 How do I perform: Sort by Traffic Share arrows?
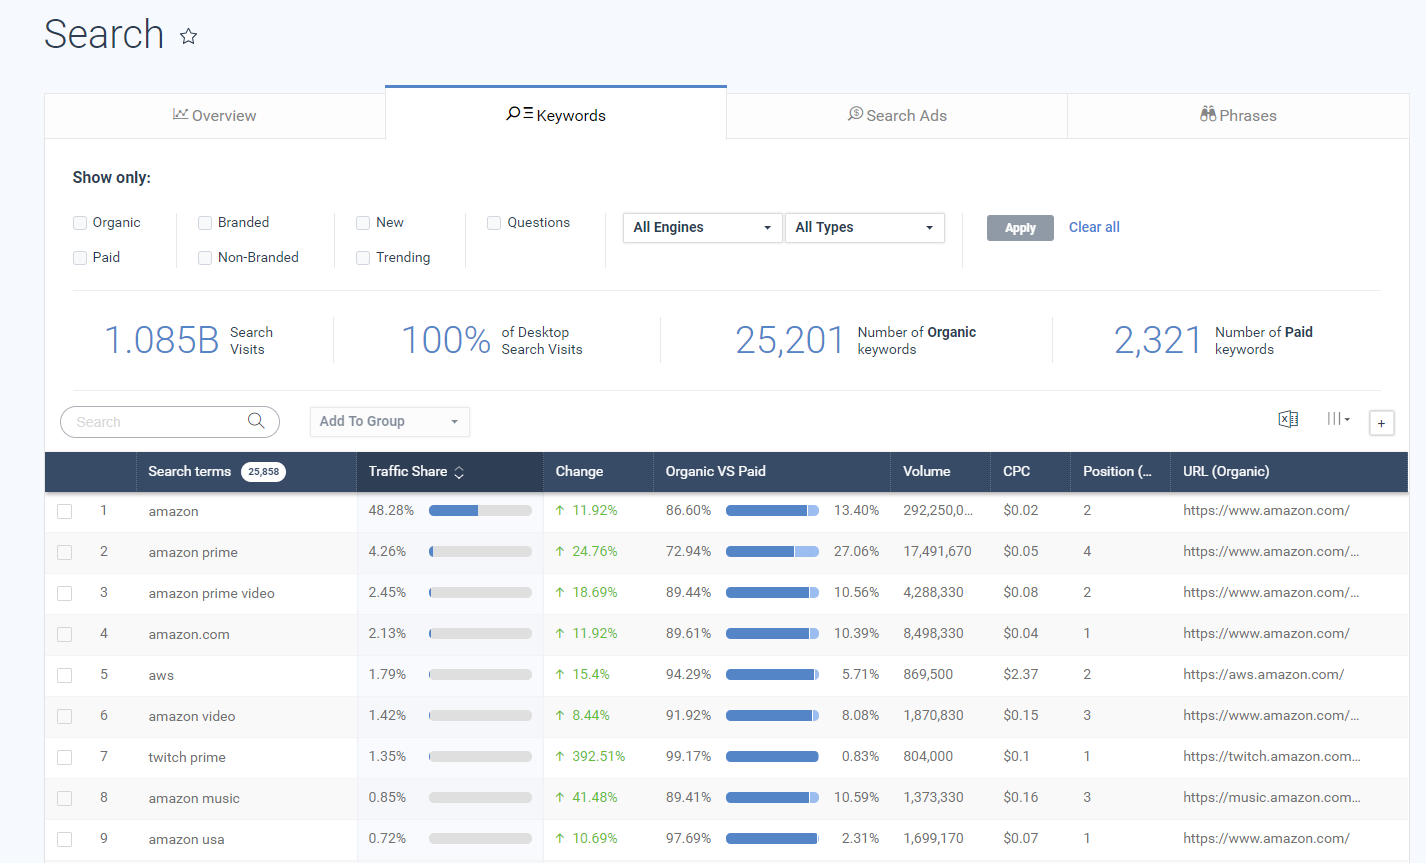459,472
